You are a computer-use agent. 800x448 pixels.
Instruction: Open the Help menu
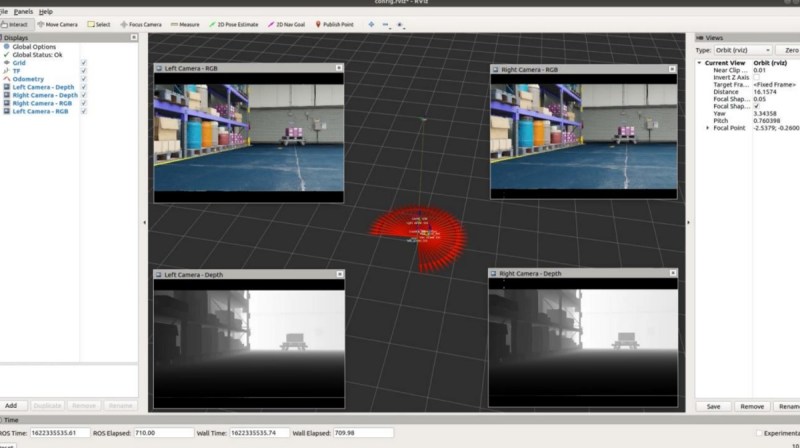tap(45, 11)
